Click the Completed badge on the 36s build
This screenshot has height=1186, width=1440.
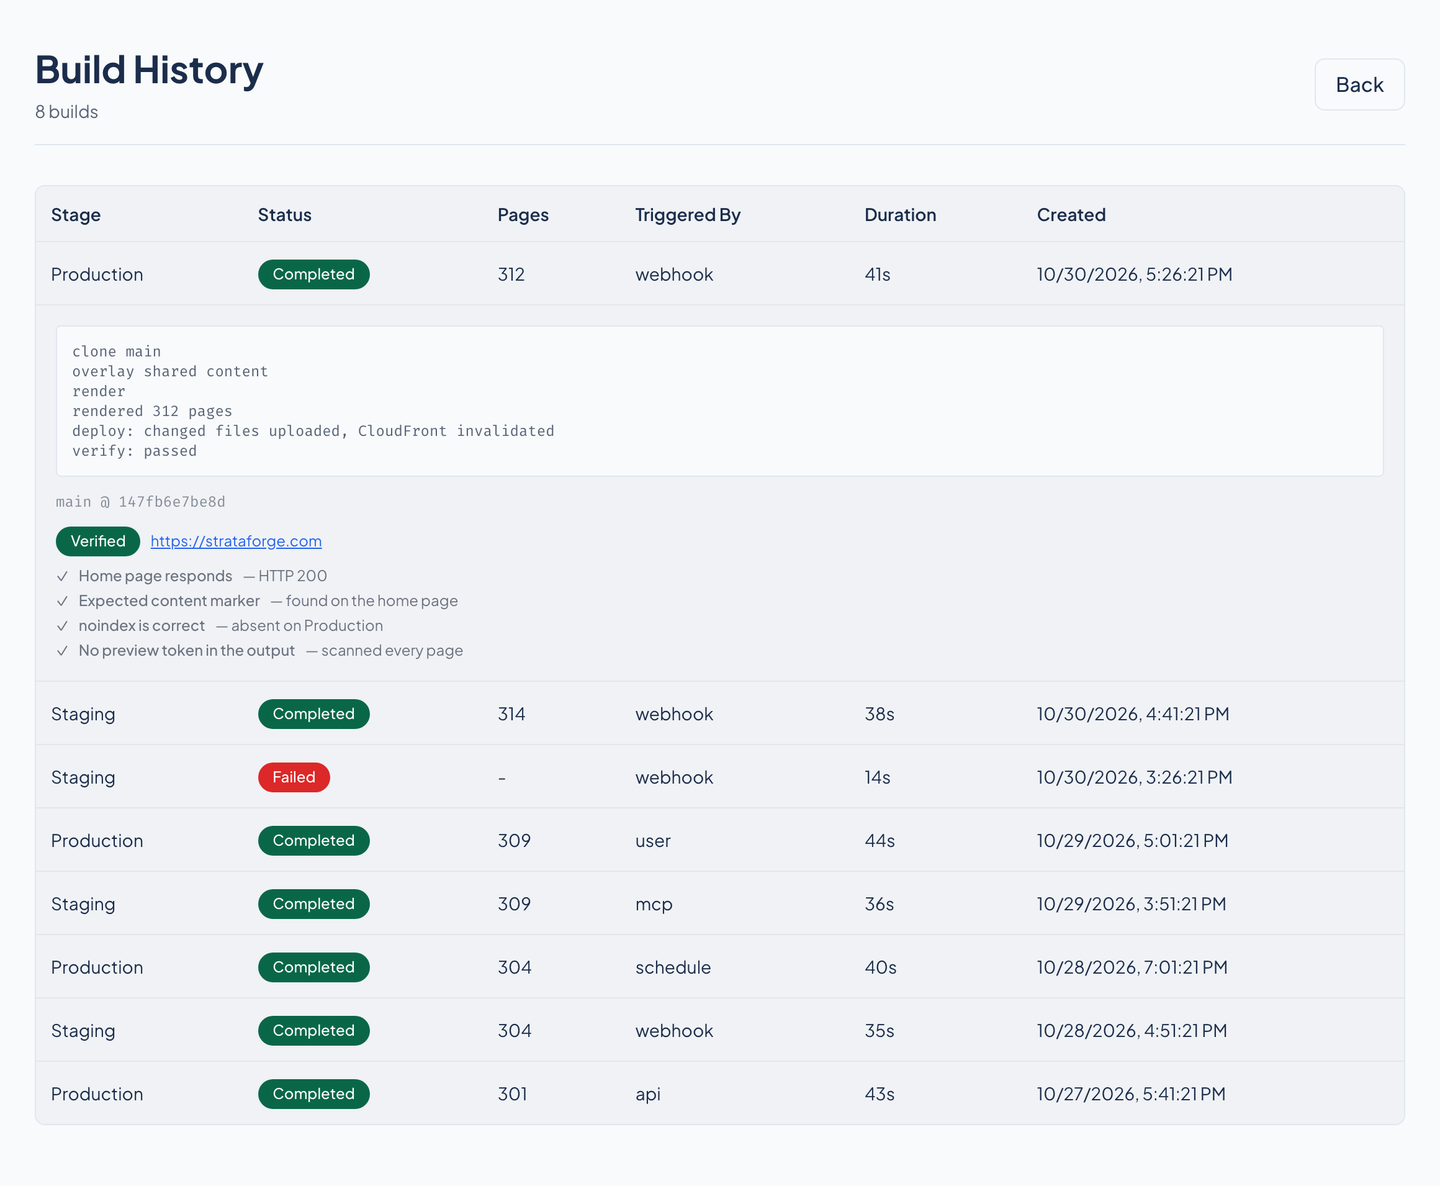click(314, 904)
